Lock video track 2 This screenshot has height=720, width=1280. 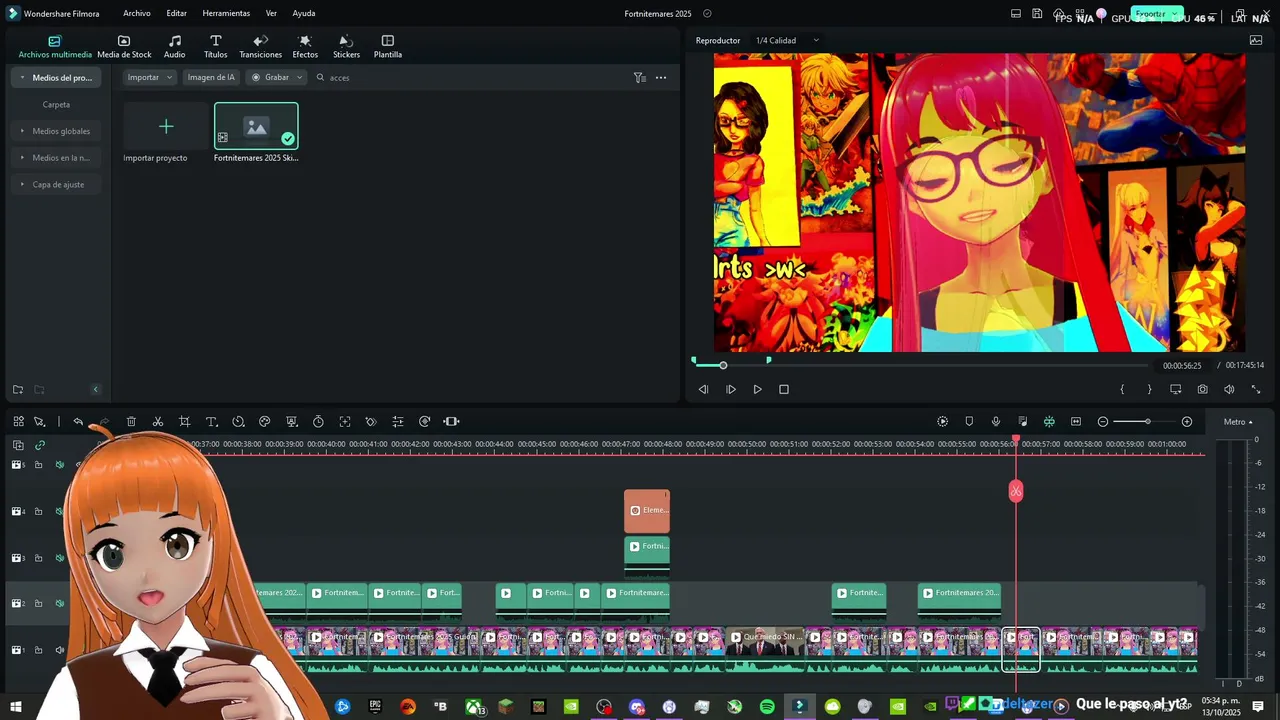coord(38,603)
